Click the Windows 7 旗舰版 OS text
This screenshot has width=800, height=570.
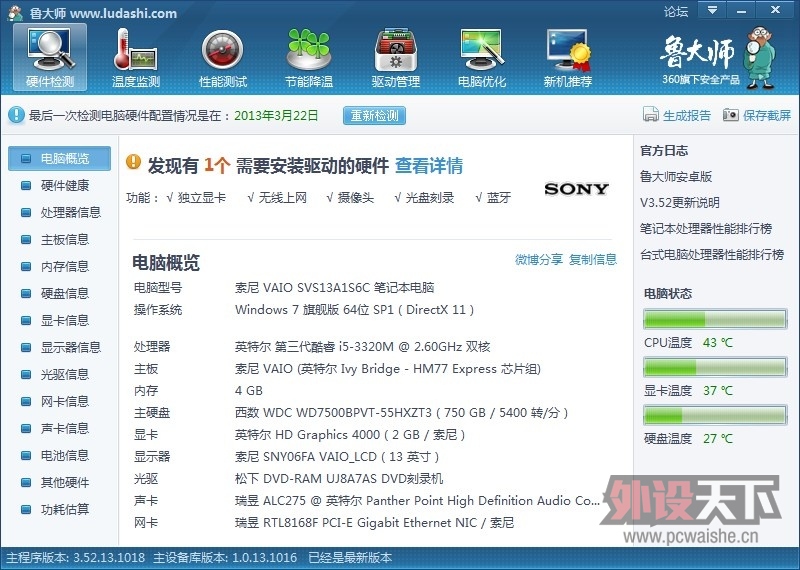(x=354, y=310)
